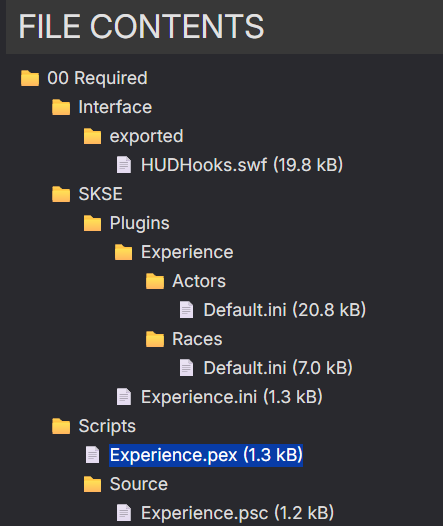Image resolution: width=443 pixels, height=526 pixels.
Task: Select Default.ini (7.0 kB) under Races
Action: (x=278, y=368)
